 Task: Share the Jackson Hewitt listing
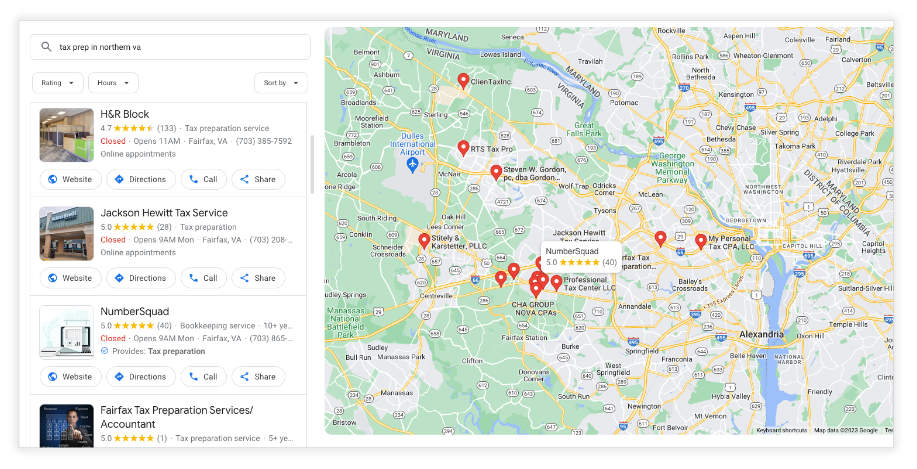point(258,278)
